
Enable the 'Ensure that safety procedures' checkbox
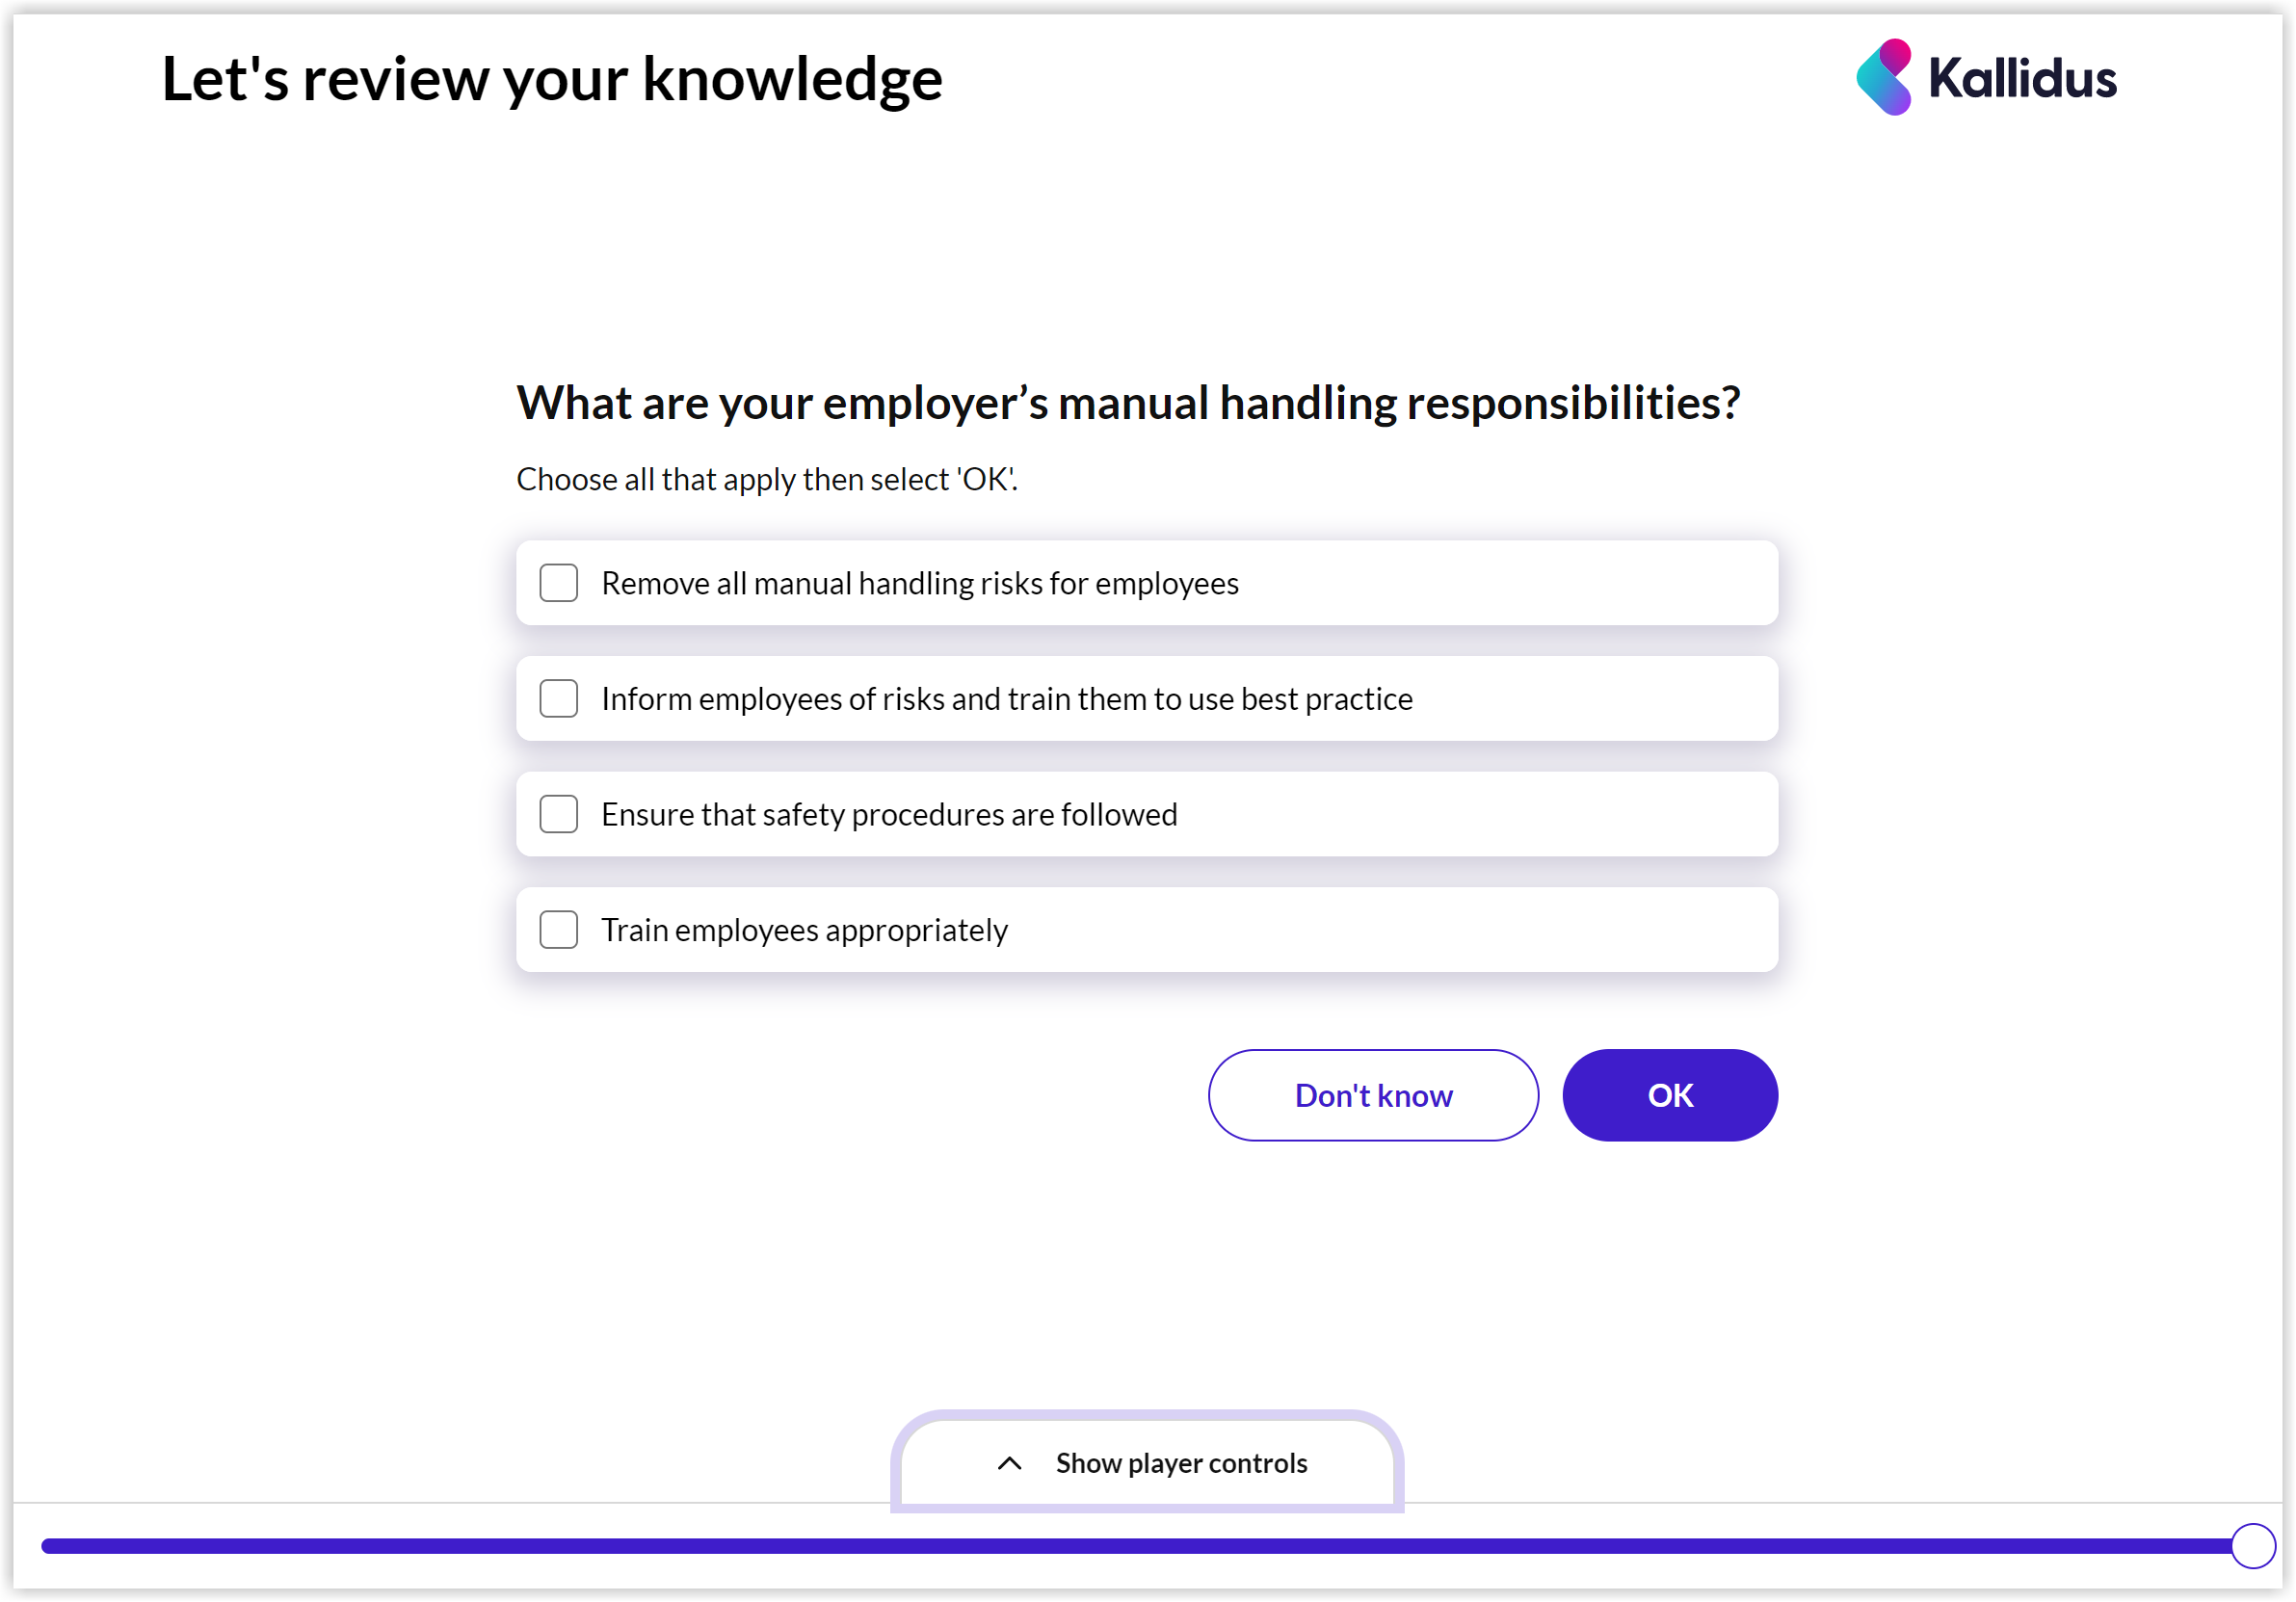coord(558,814)
